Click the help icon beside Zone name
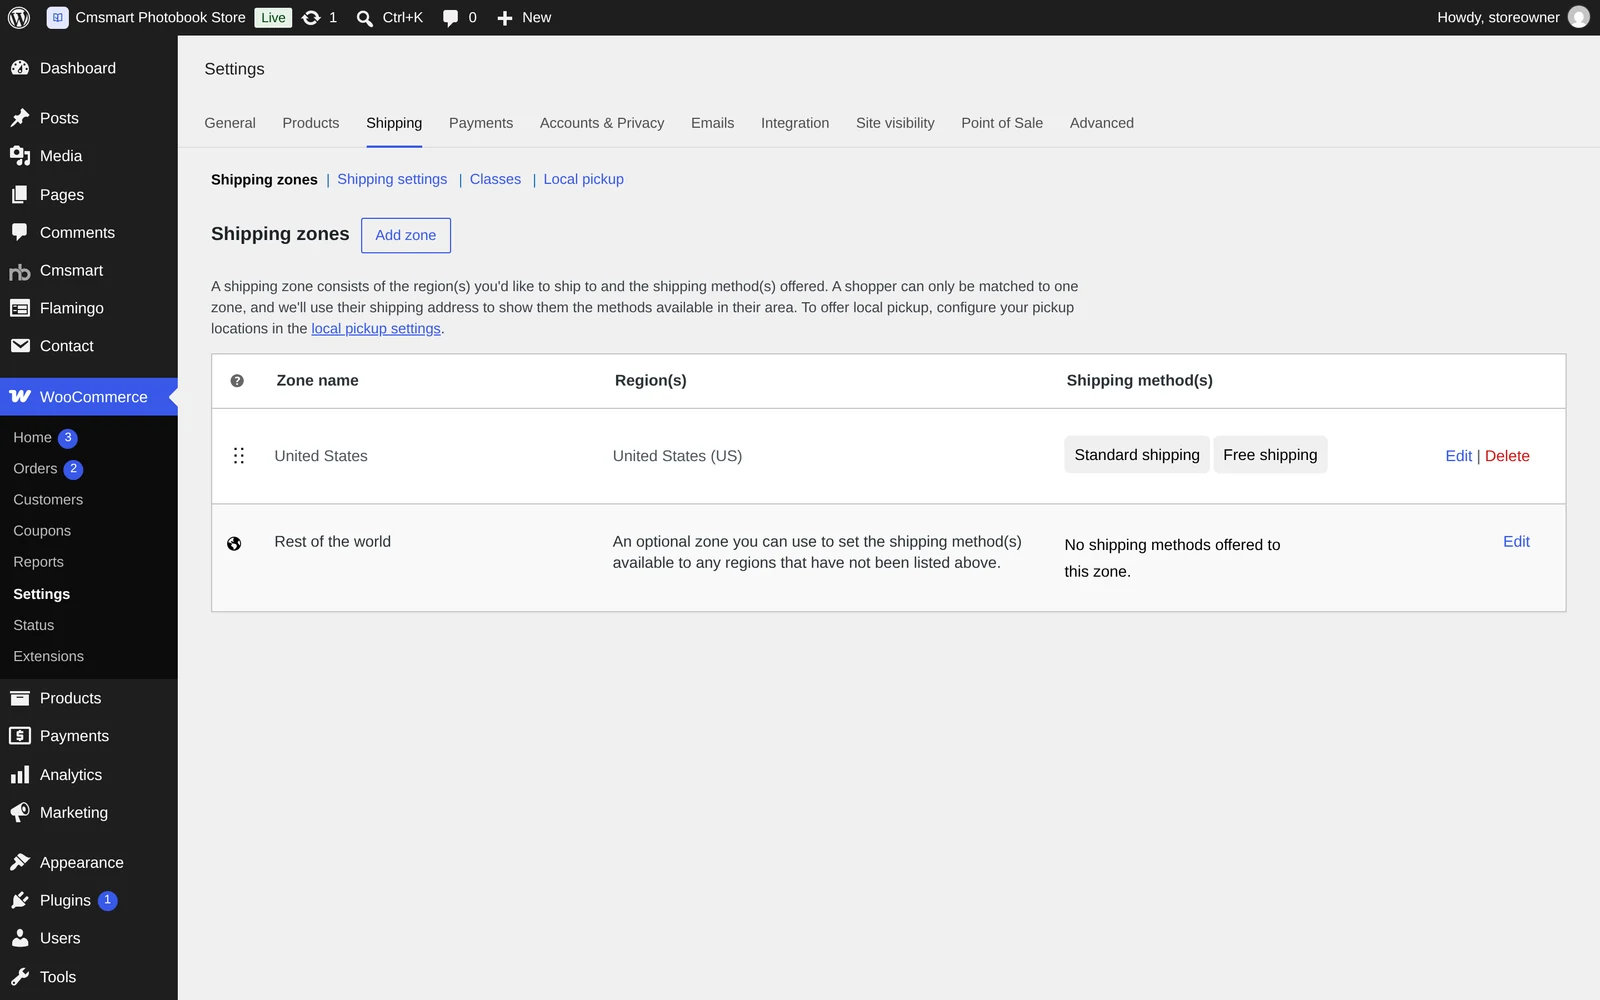 point(237,381)
